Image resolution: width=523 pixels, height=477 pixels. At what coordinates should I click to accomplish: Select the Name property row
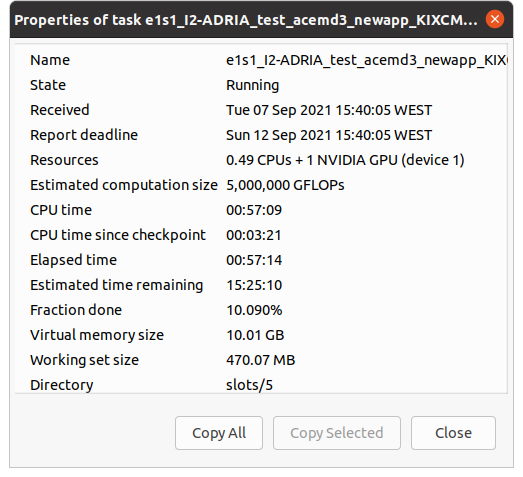coord(261,60)
